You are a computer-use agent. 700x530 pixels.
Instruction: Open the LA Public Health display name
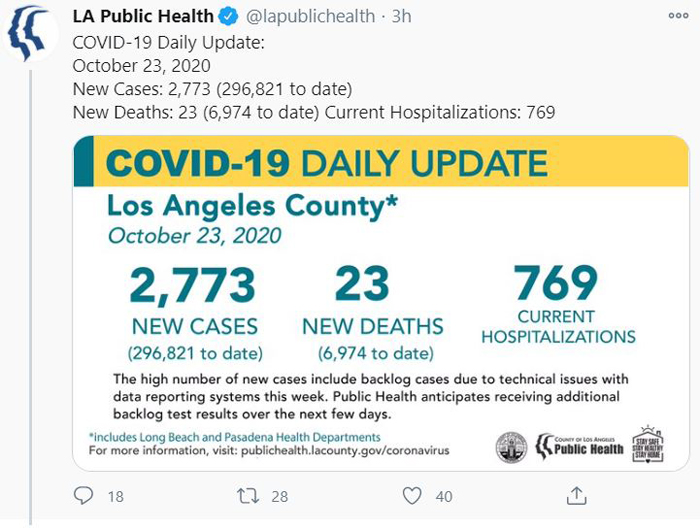coord(143,17)
